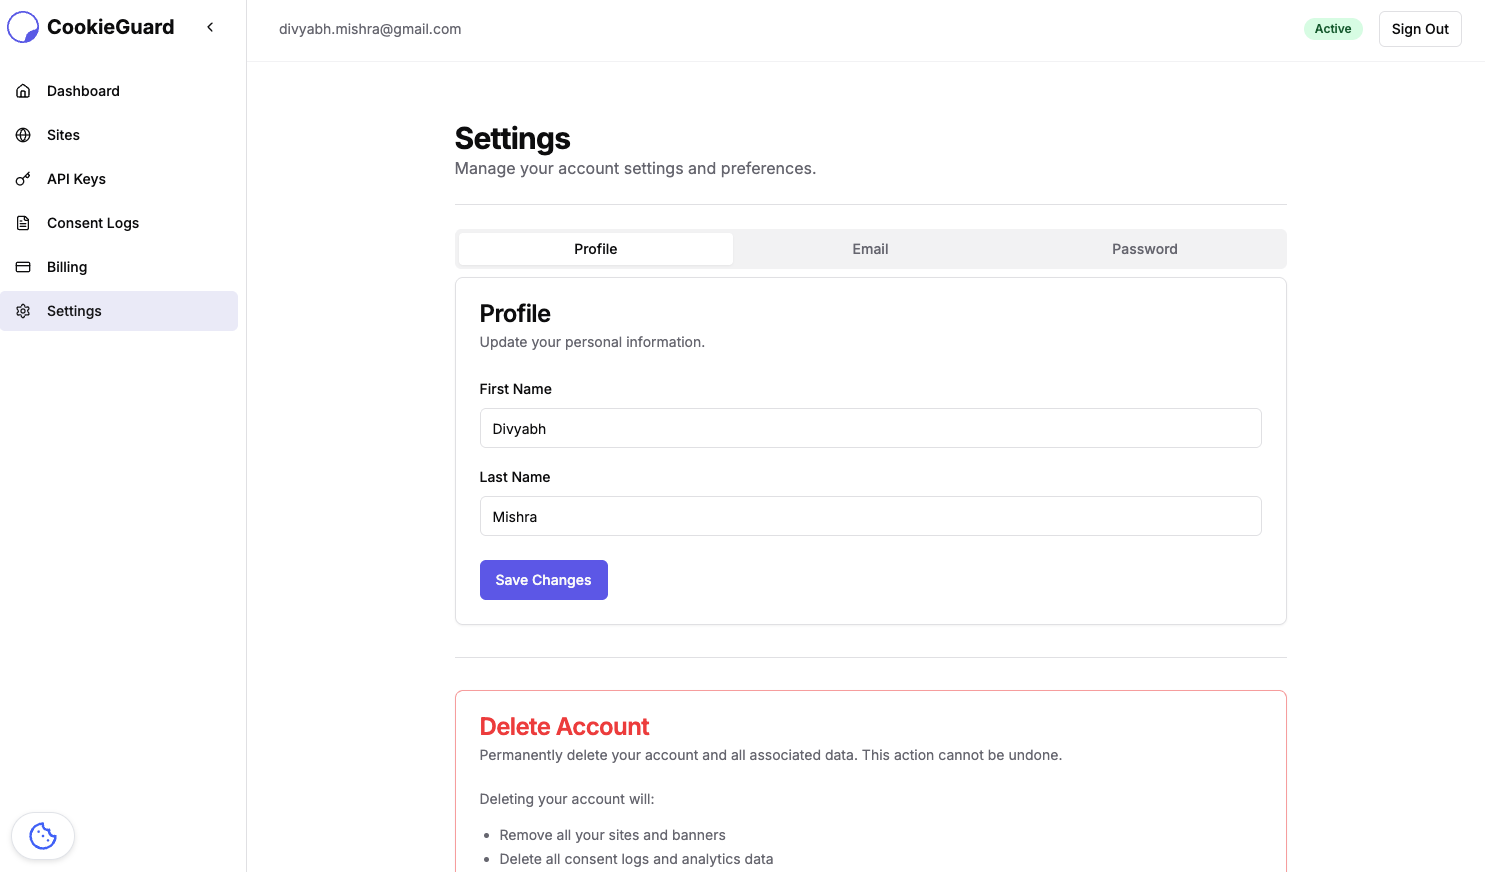
Task: View Consent Logs using the document icon
Action: [23, 222]
